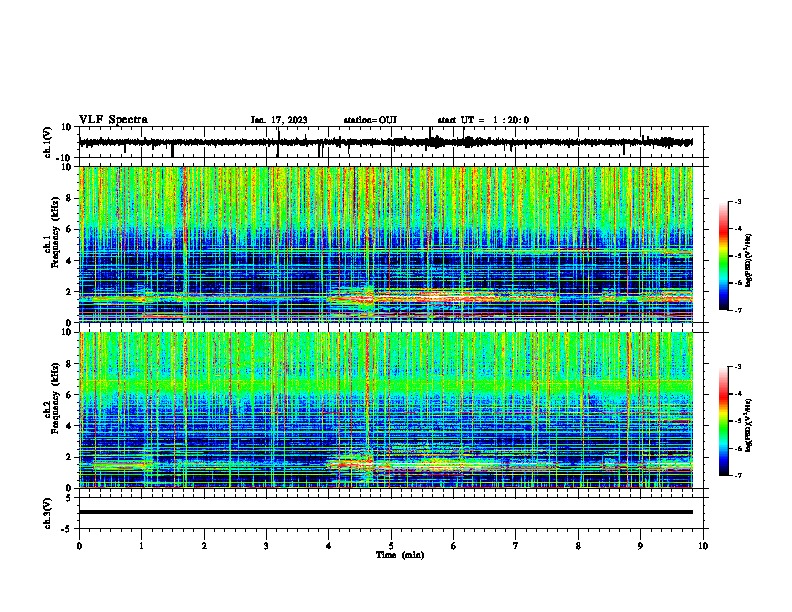792x612 pixels.
Task: Click the "Time (min)" axis label
Action: click(400, 555)
